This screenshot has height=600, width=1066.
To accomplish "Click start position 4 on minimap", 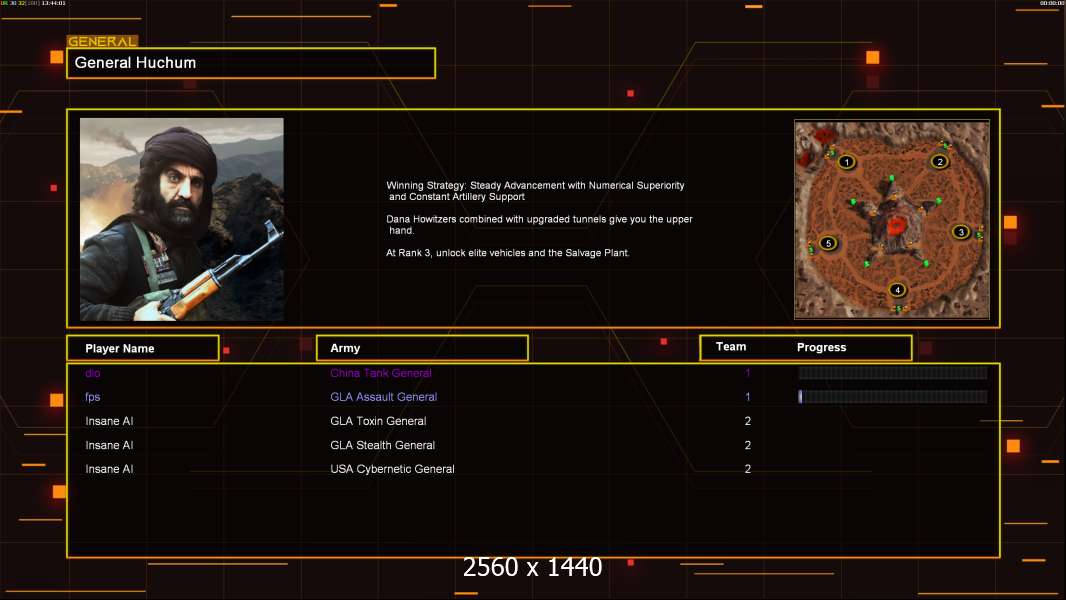I will point(897,289).
